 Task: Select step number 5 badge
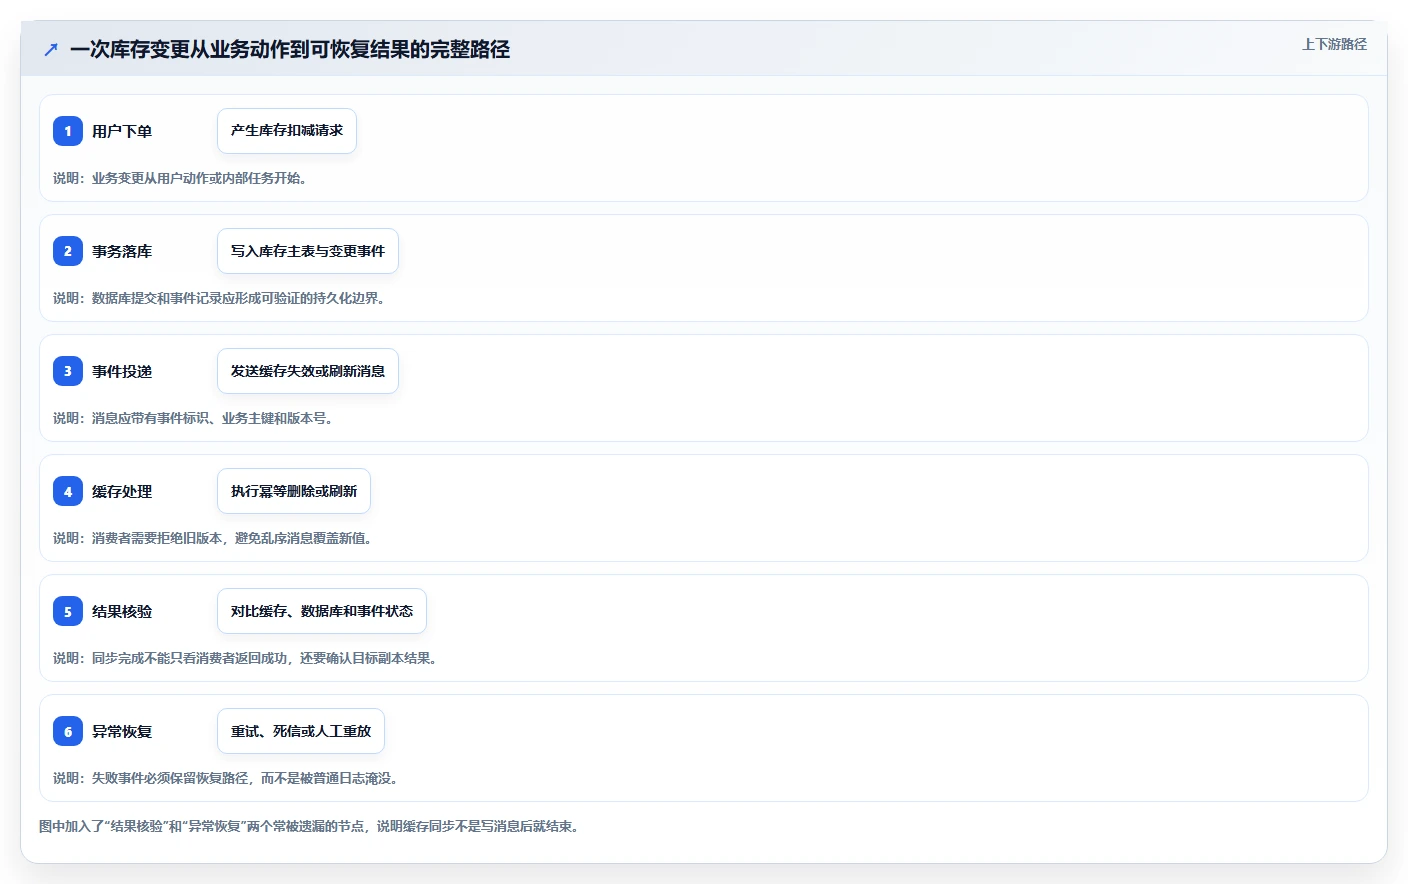pos(68,611)
